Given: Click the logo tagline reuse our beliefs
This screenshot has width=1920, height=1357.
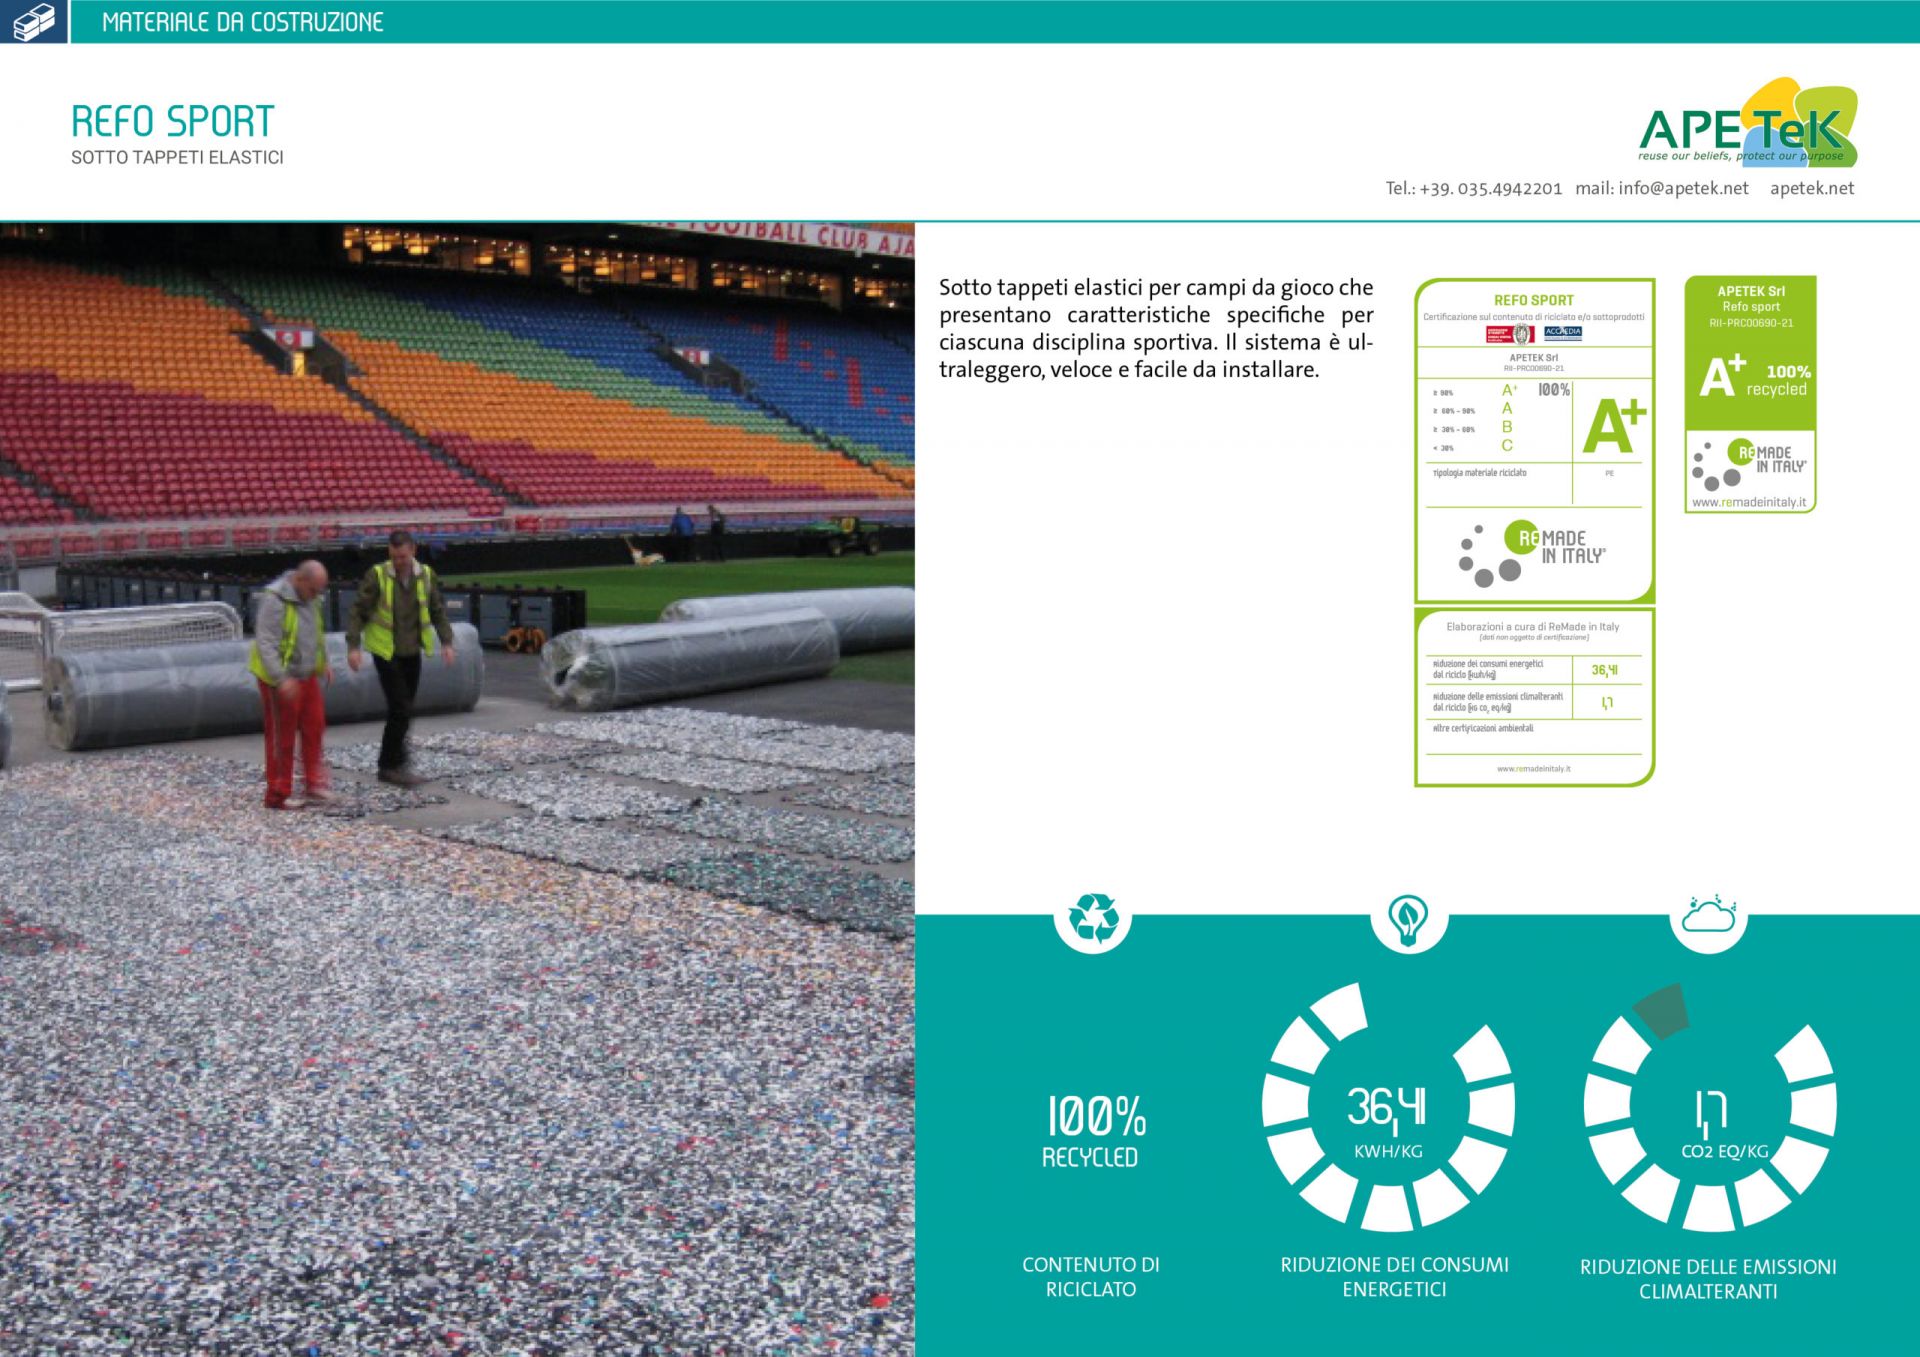Looking at the screenshot, I should 1741,156.
